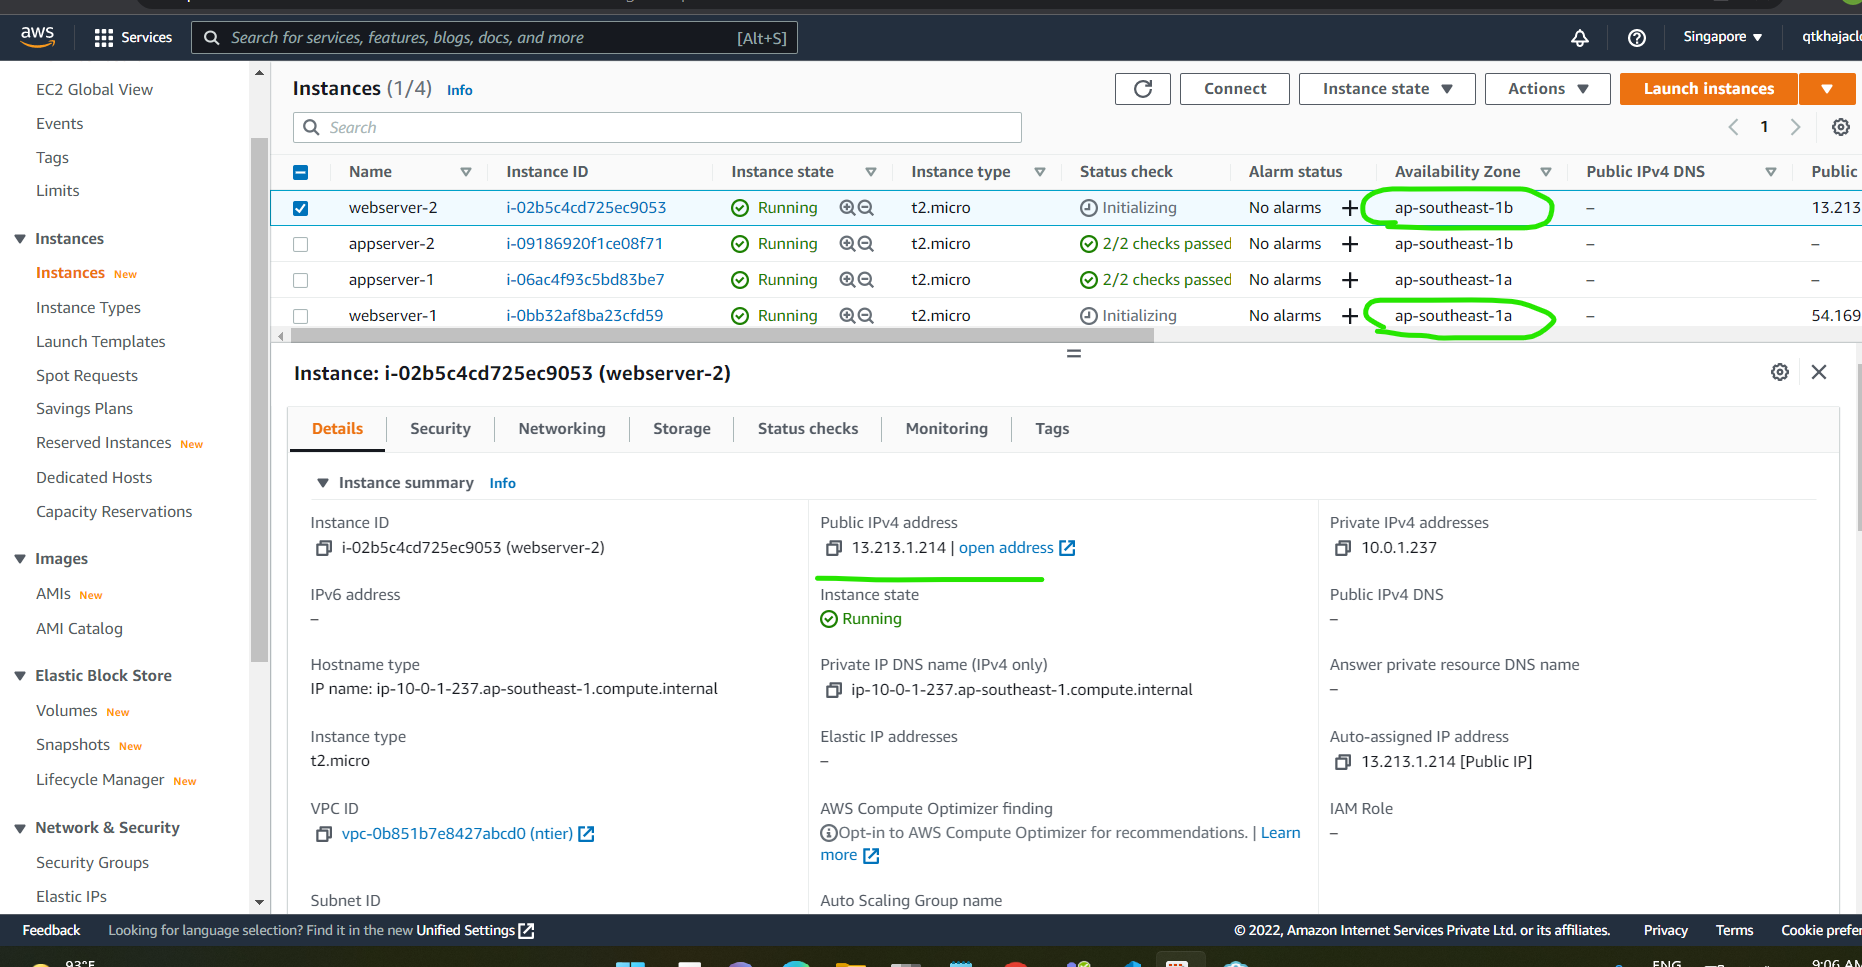Viewport: 1862px width, 967px height.
Task: Select the appserver-1 row checkbox
Action: coord(301,280)
